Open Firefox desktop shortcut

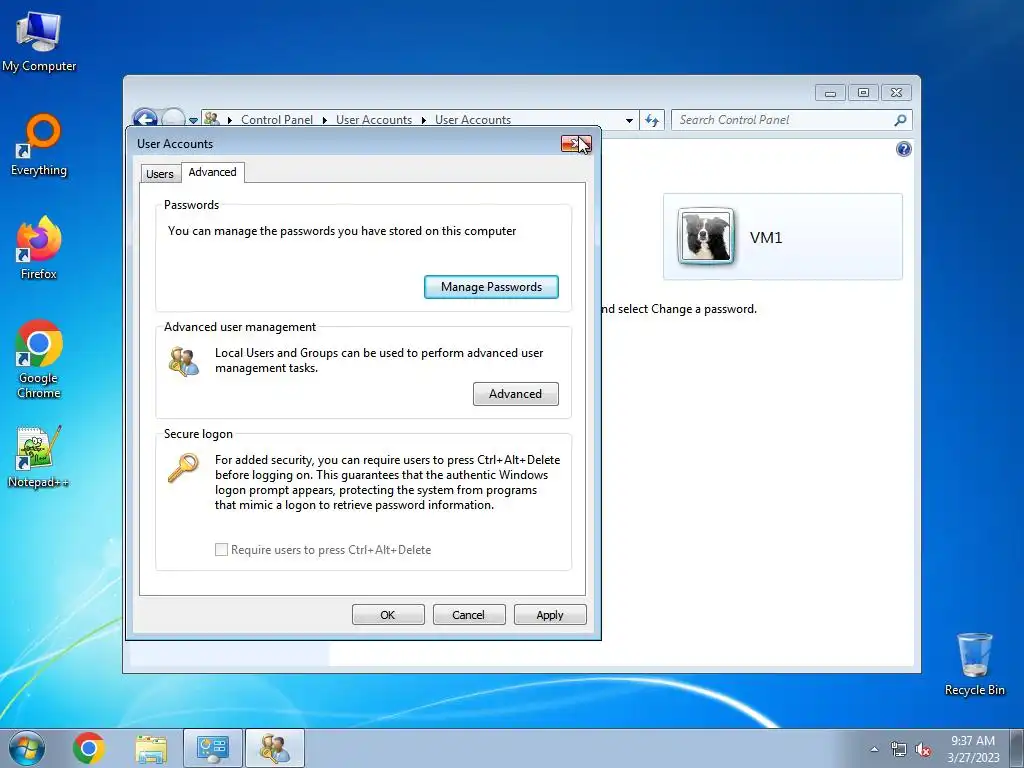tap(39, 248)
